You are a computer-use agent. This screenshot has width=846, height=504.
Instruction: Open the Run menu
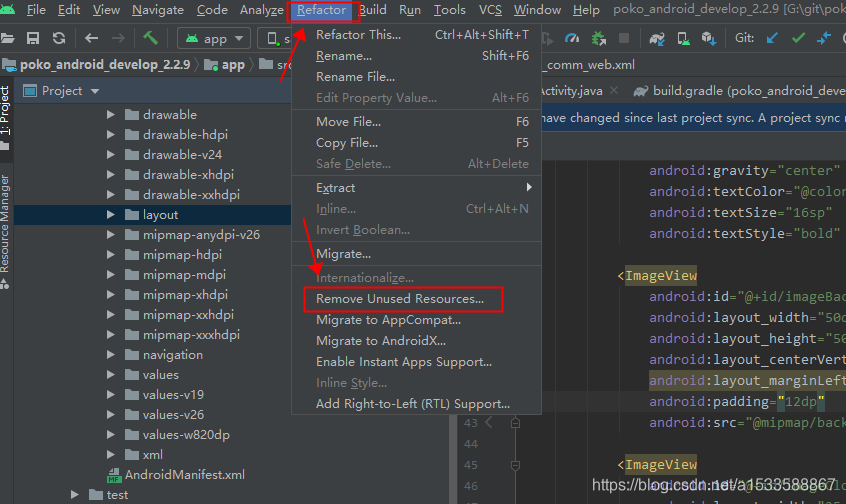[410, 10]
